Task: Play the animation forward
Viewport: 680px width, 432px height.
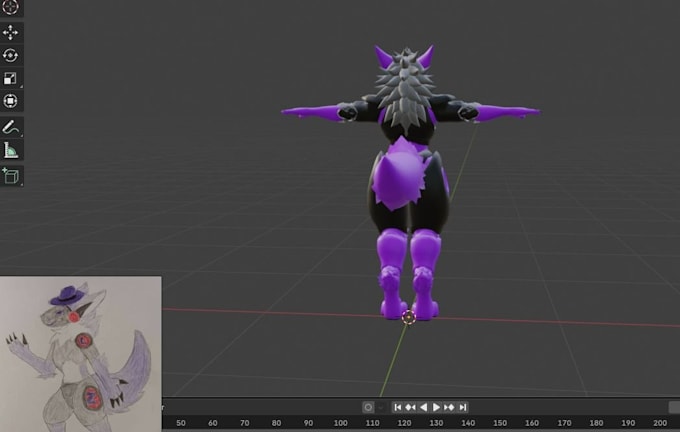Action: [x=436, y=407]
